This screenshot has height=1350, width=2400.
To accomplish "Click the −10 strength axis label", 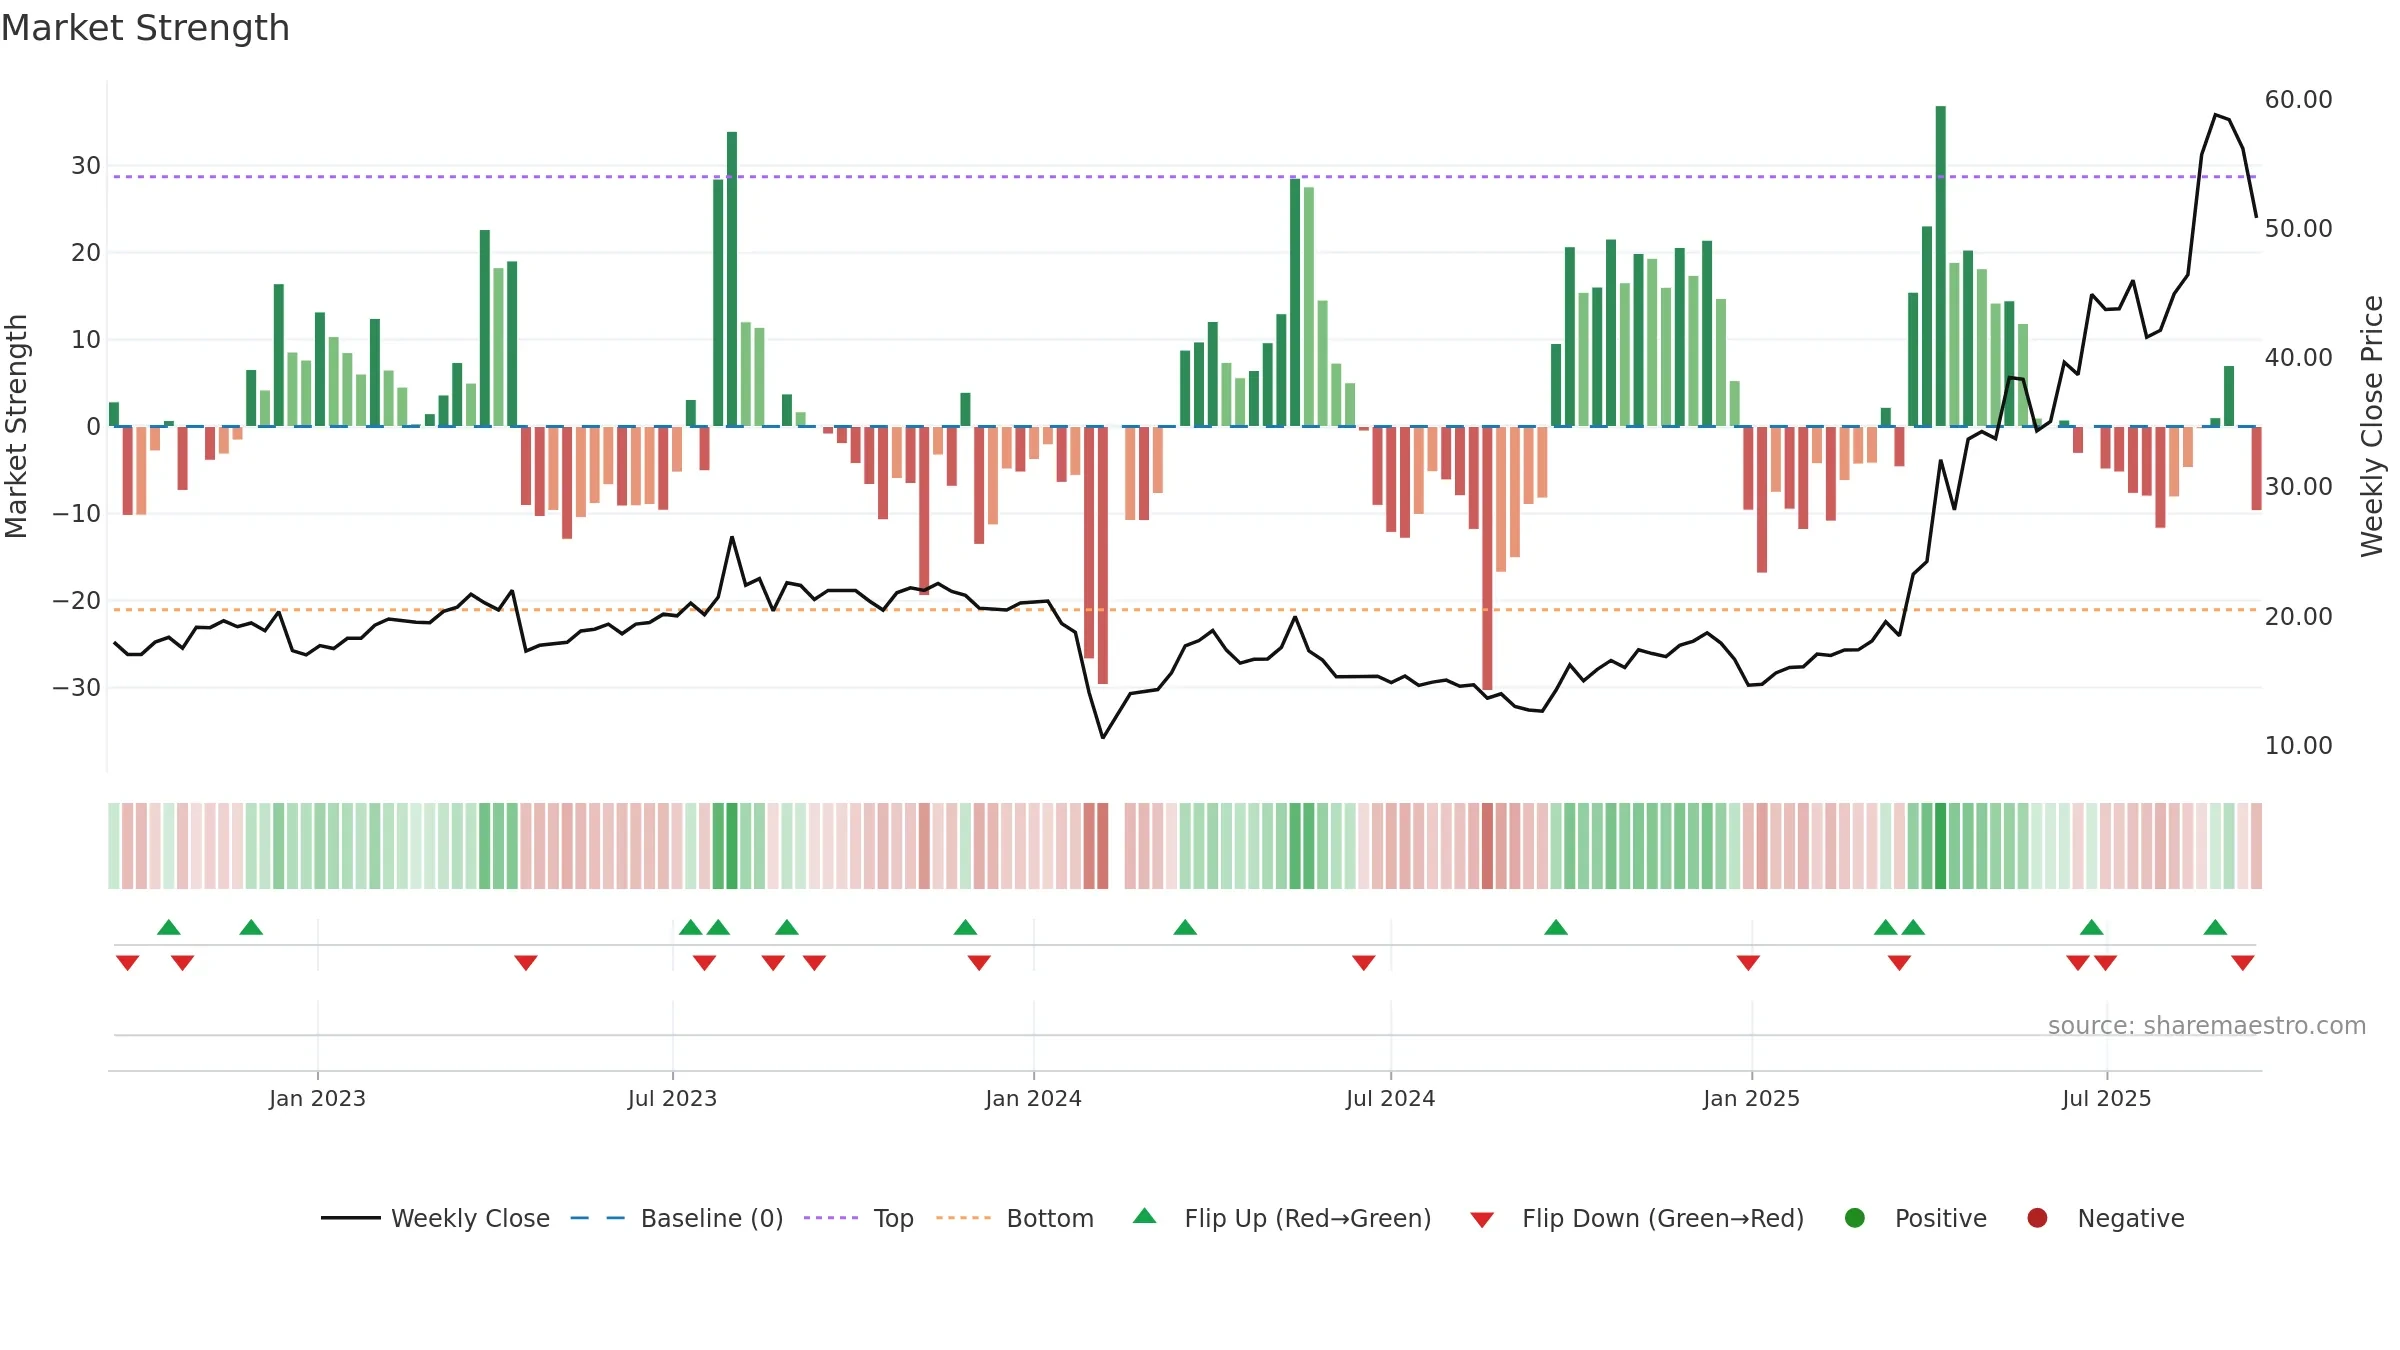I will (76, 514).
